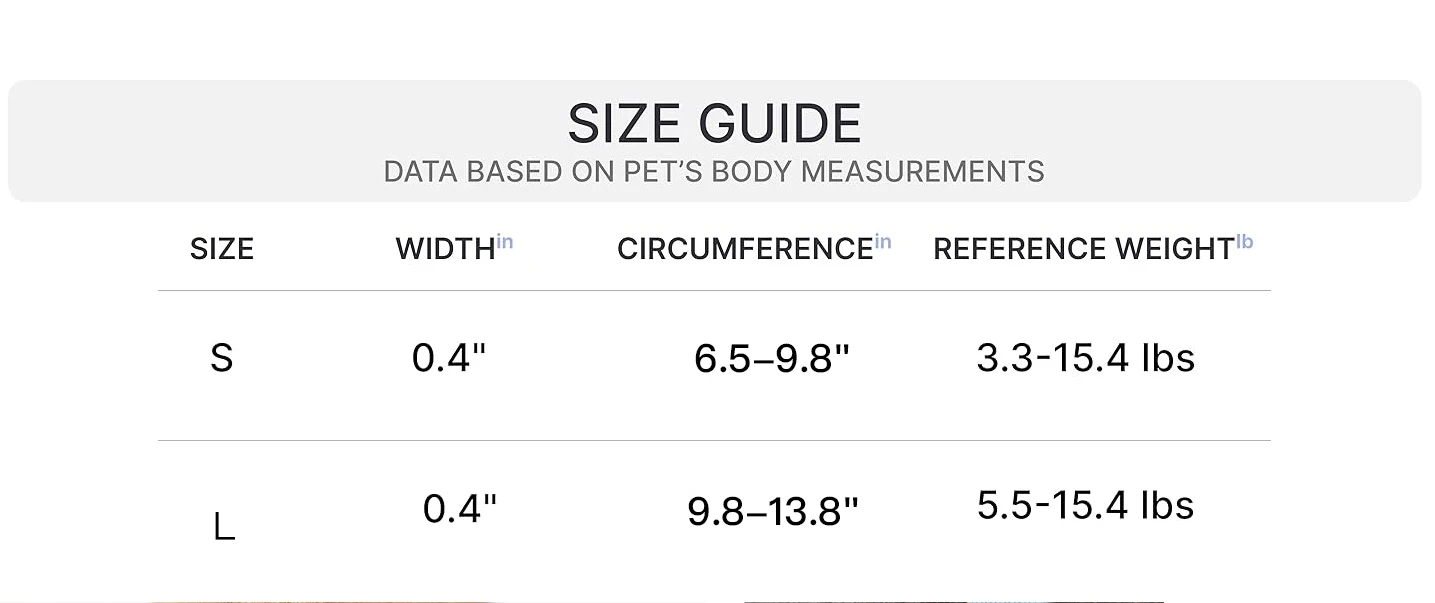Click the 5.5-15.4 lbs weight value
The height and width of the screenshot is (603, 1435).
pyautogui.click(x=1086, y=505)
